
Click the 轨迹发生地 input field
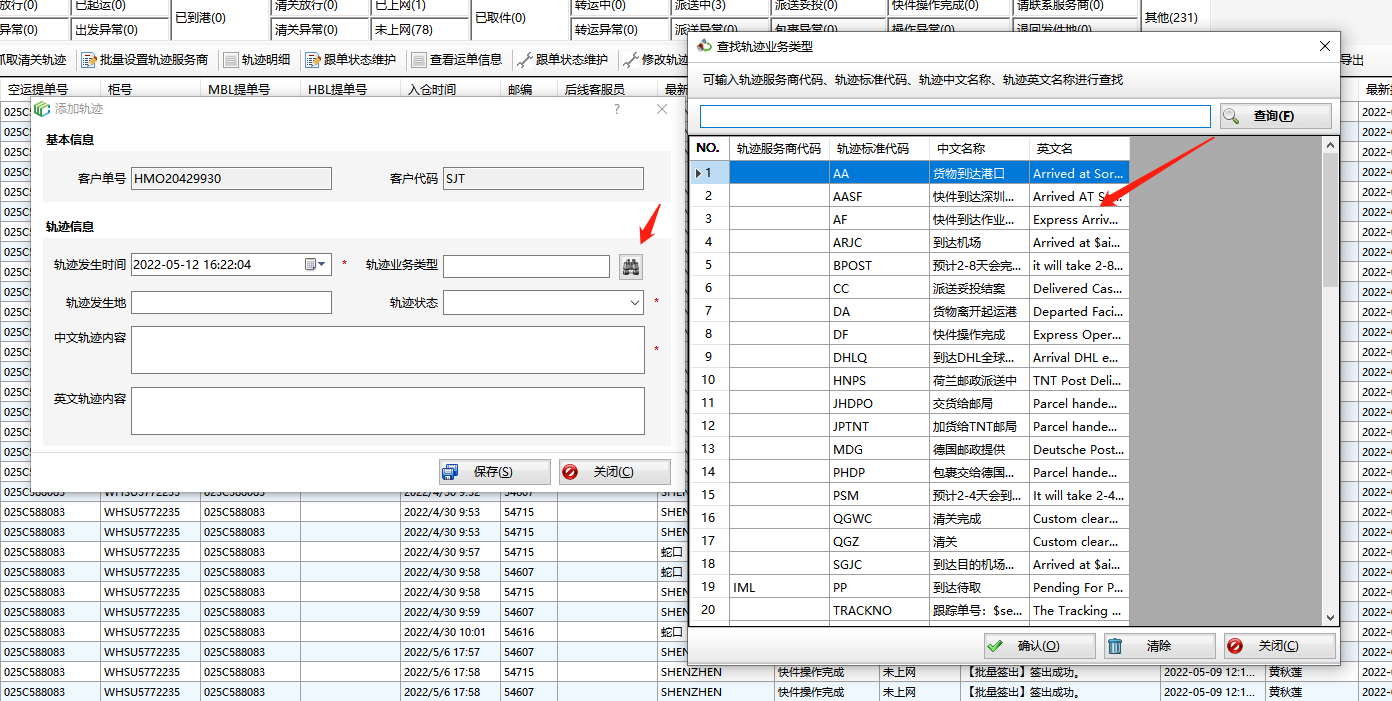[231, 302]
